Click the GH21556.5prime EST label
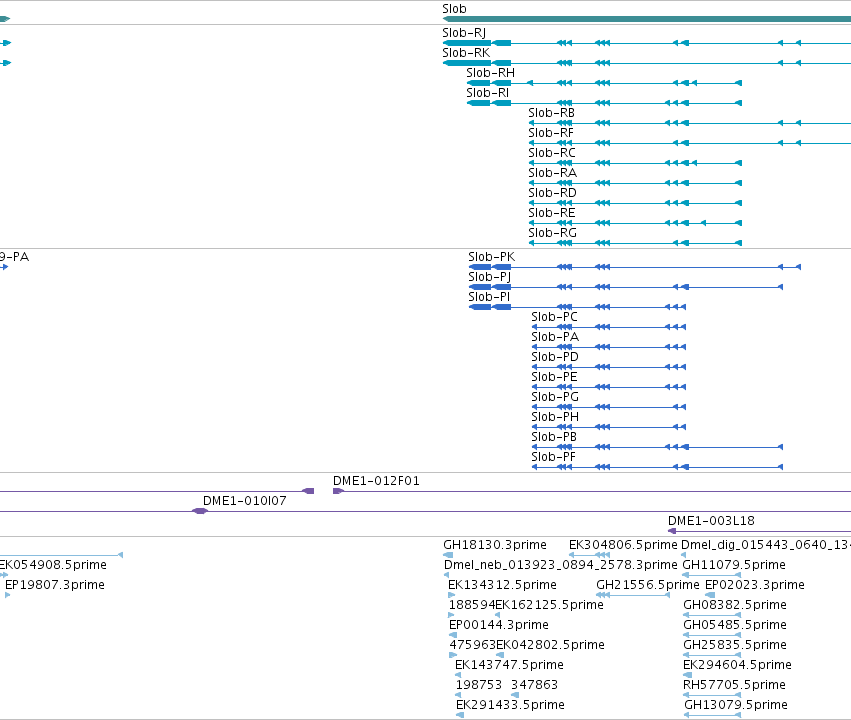851x720 pixels. pos(647,585)
